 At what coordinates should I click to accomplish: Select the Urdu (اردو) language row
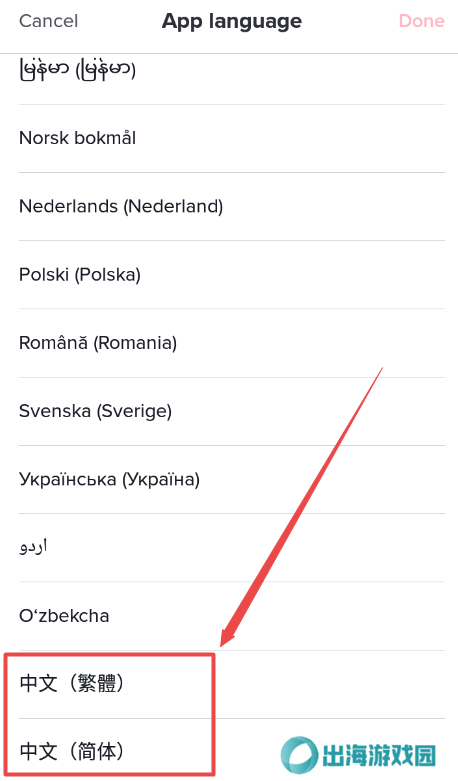[231, 547]
